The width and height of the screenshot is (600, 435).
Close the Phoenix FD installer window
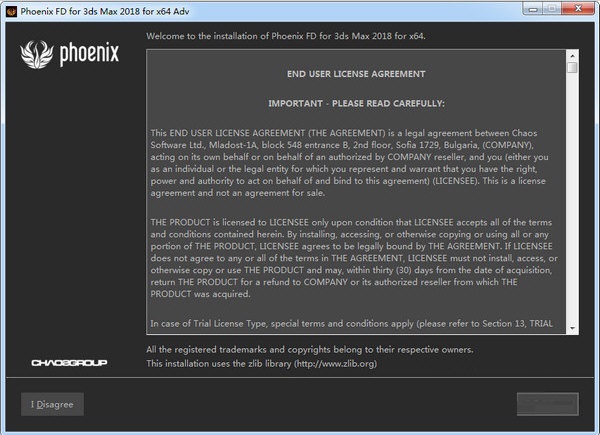(x=578, y=9)
